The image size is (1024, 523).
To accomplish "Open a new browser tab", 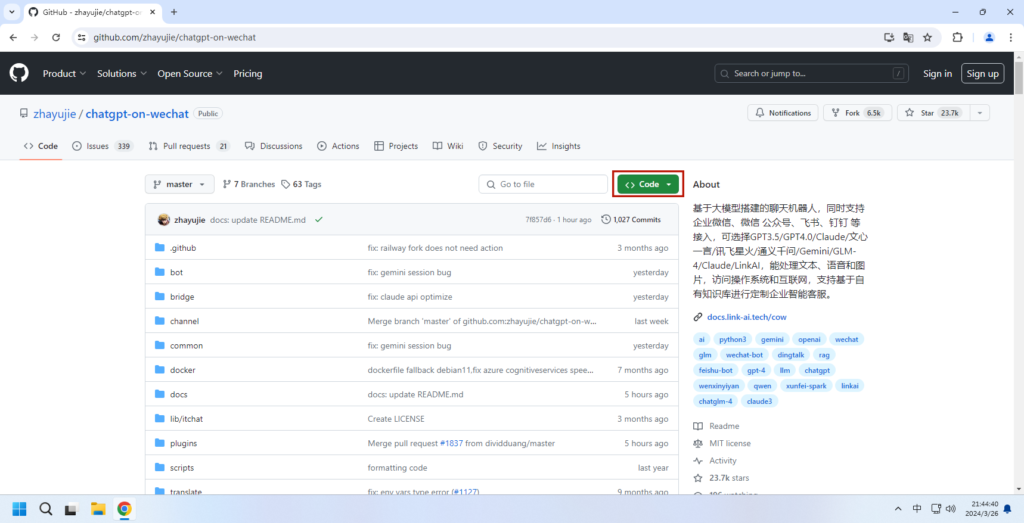I will pyautogui.click(x=174, y=12).
